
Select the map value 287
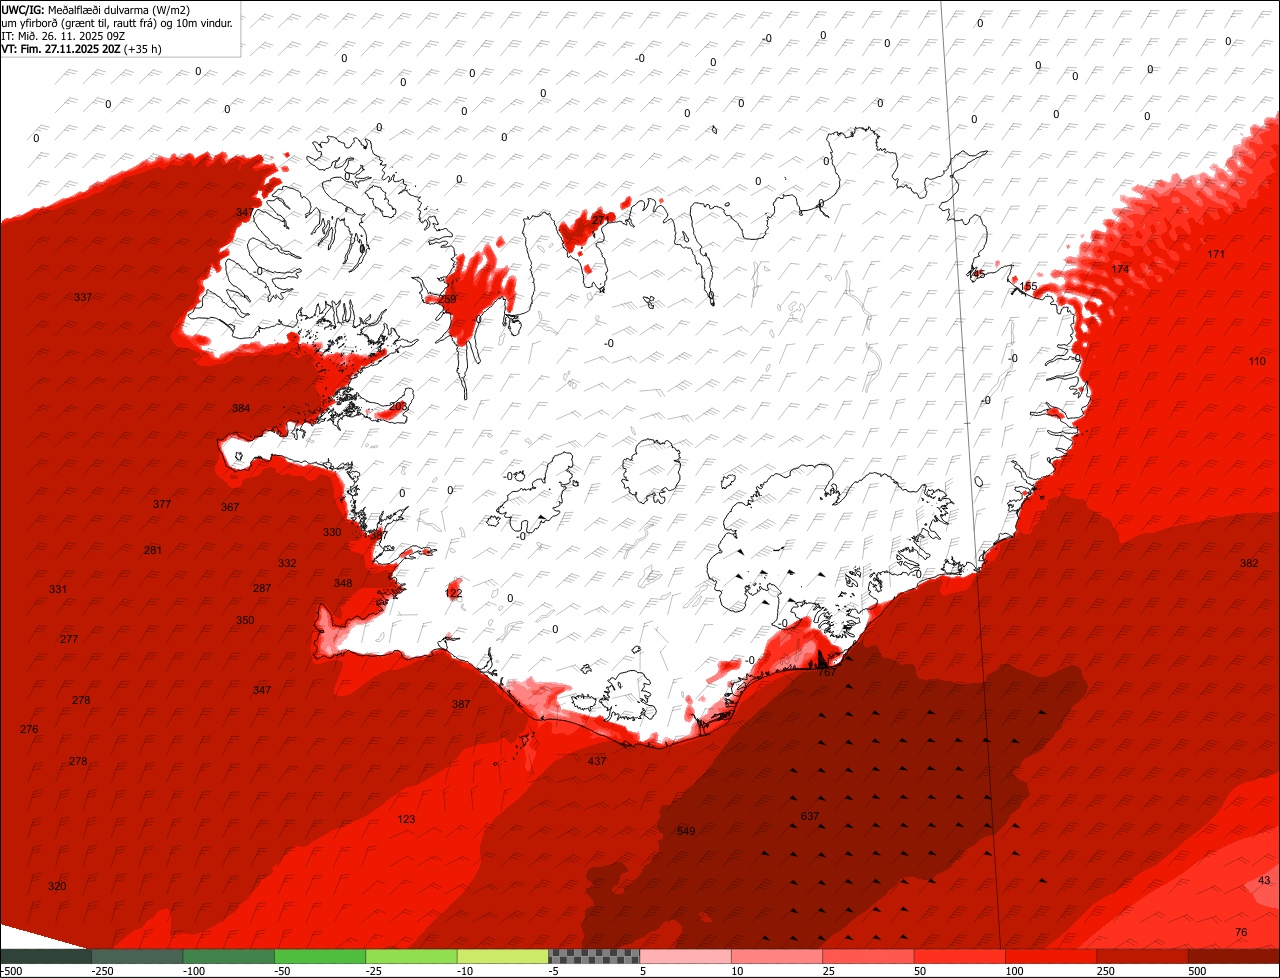[262, 589]
